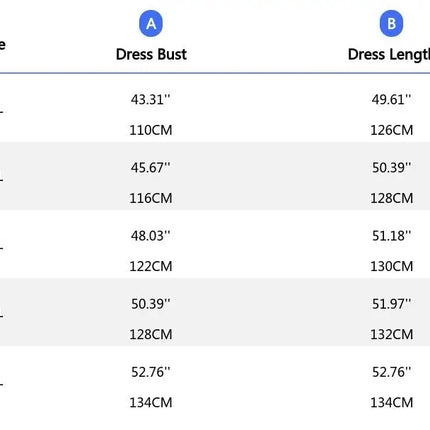
Task: Select the Dress Length column header
Action: tap(389, 55)
